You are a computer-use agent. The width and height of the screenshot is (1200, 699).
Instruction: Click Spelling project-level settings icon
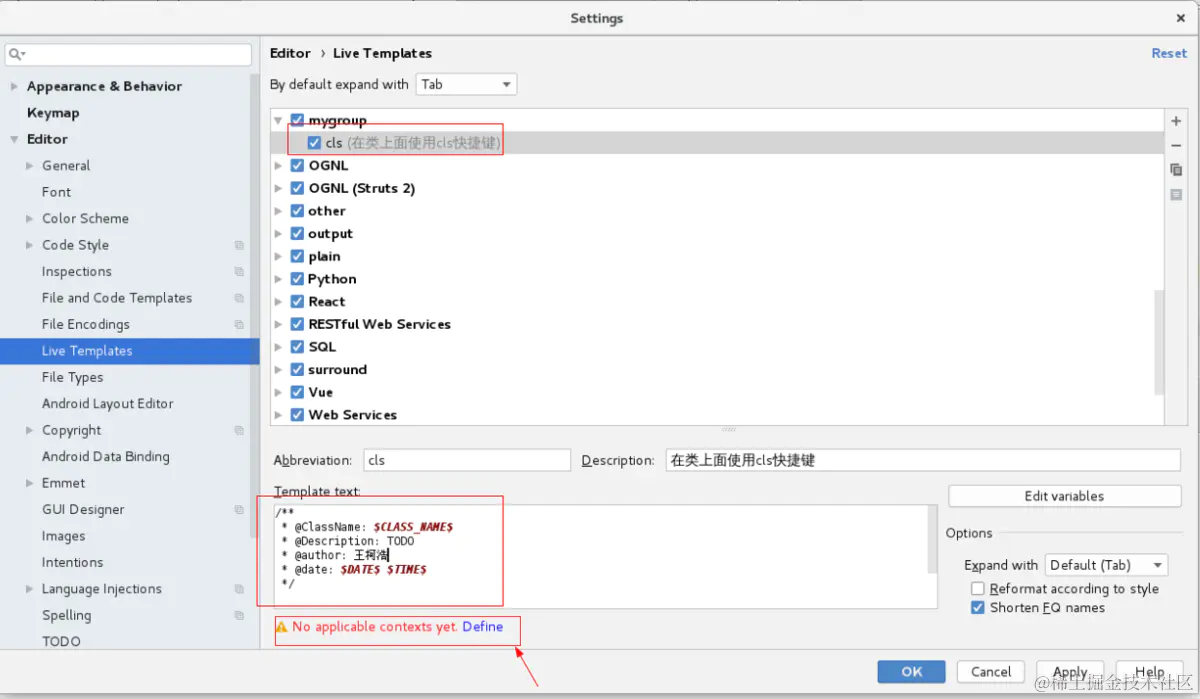[239, 616]
